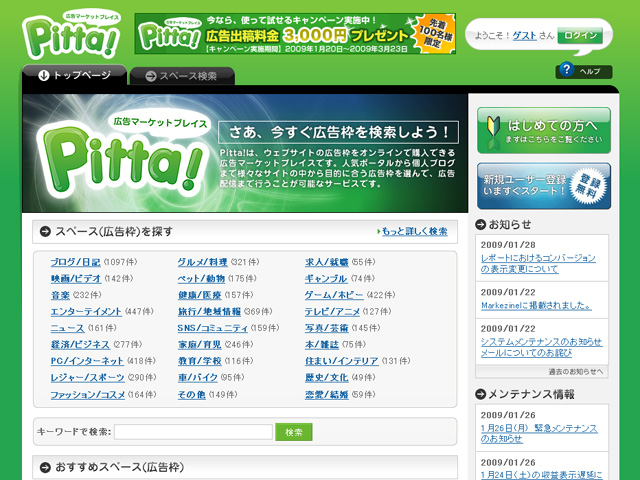Open the 3,000円 campaign banner

295,33
